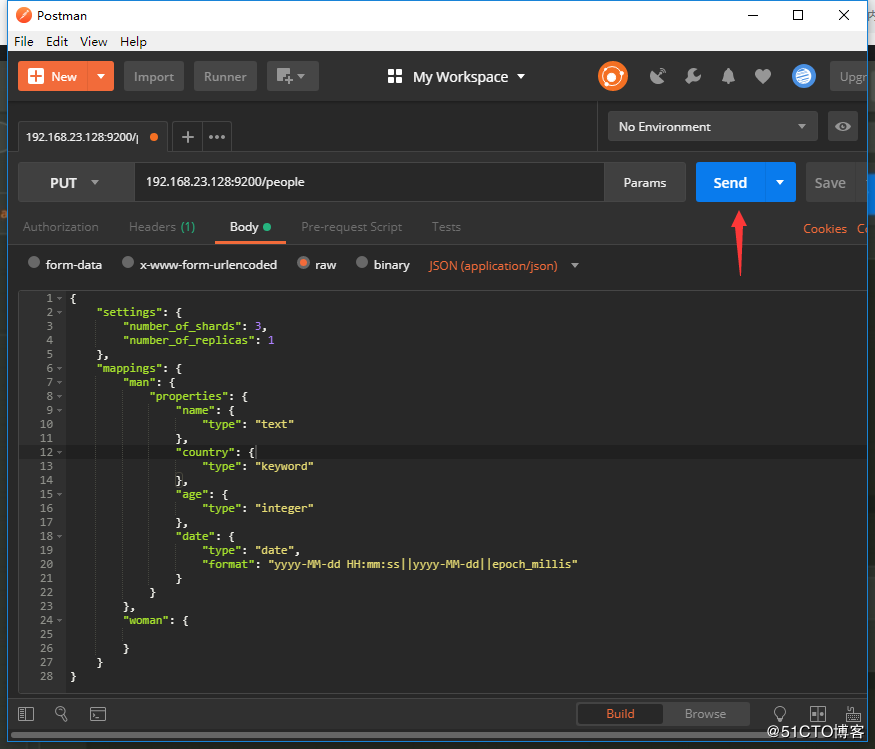Open the bootcamp lightbulb icon
The width and height of the screenshot is (875, 749).
coord(780,714)
